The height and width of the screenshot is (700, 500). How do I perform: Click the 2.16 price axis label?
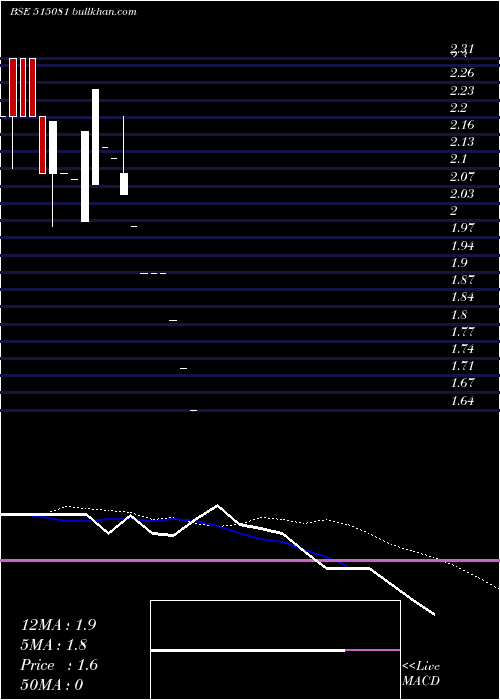coord(462,125)
